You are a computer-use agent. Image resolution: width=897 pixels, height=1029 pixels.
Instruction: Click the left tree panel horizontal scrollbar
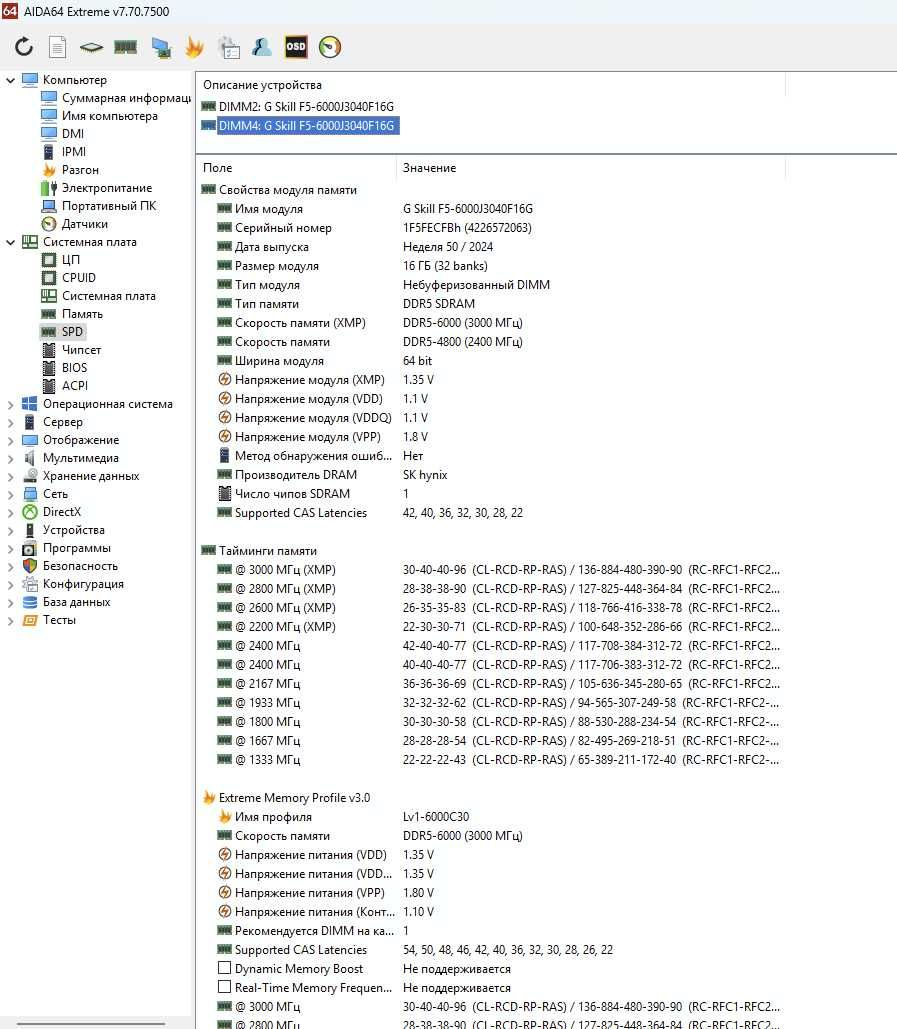click(x=91, y=1023)
